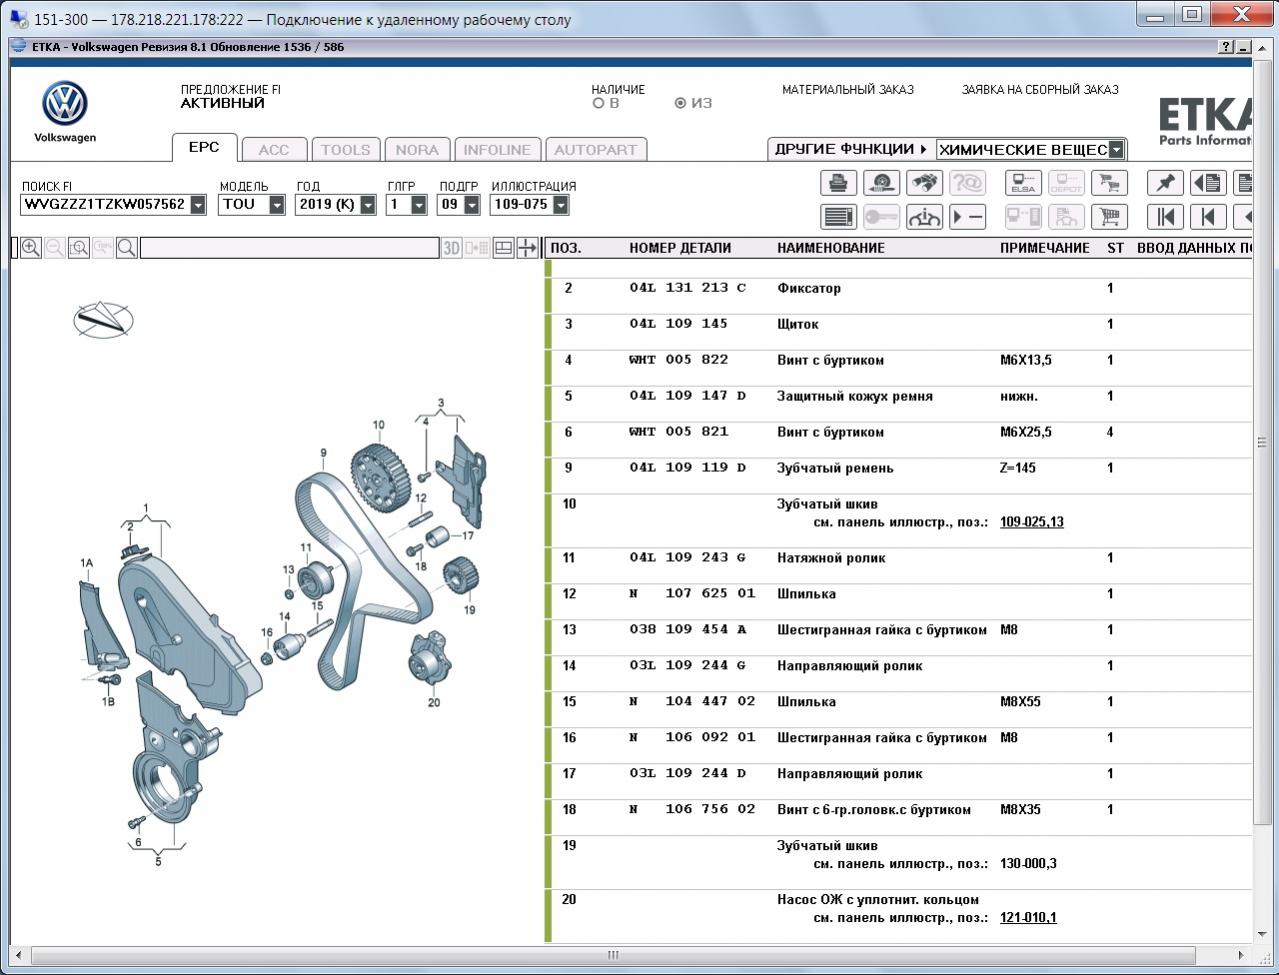Click the wheel and tire icon
1279x975 pixels.
pos(881,183)
